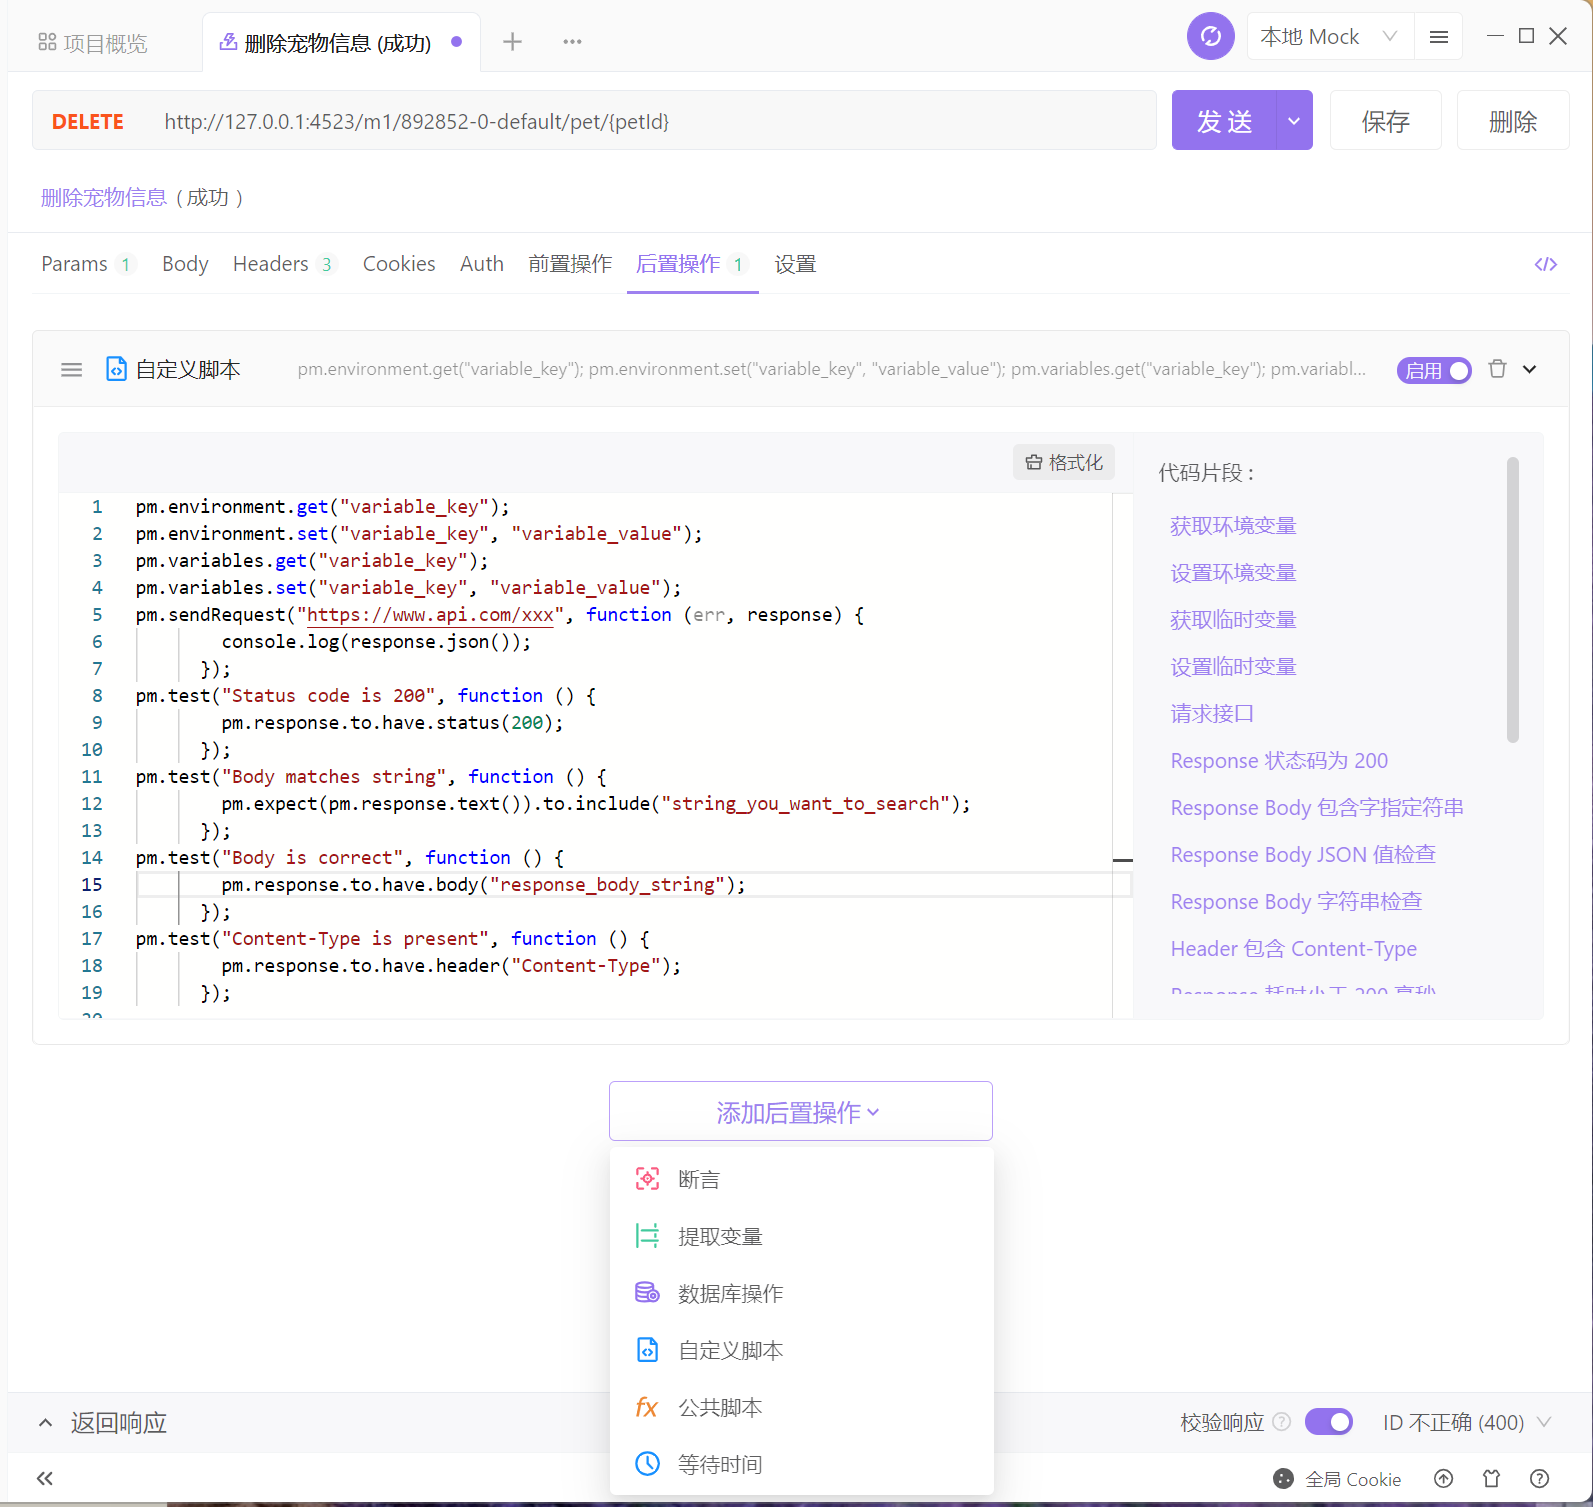Image resolution: width=1593 pixels, height=1507 pixels.
Task: Click the drag handle of 自定义脚本 row
Action: [71, 369]
